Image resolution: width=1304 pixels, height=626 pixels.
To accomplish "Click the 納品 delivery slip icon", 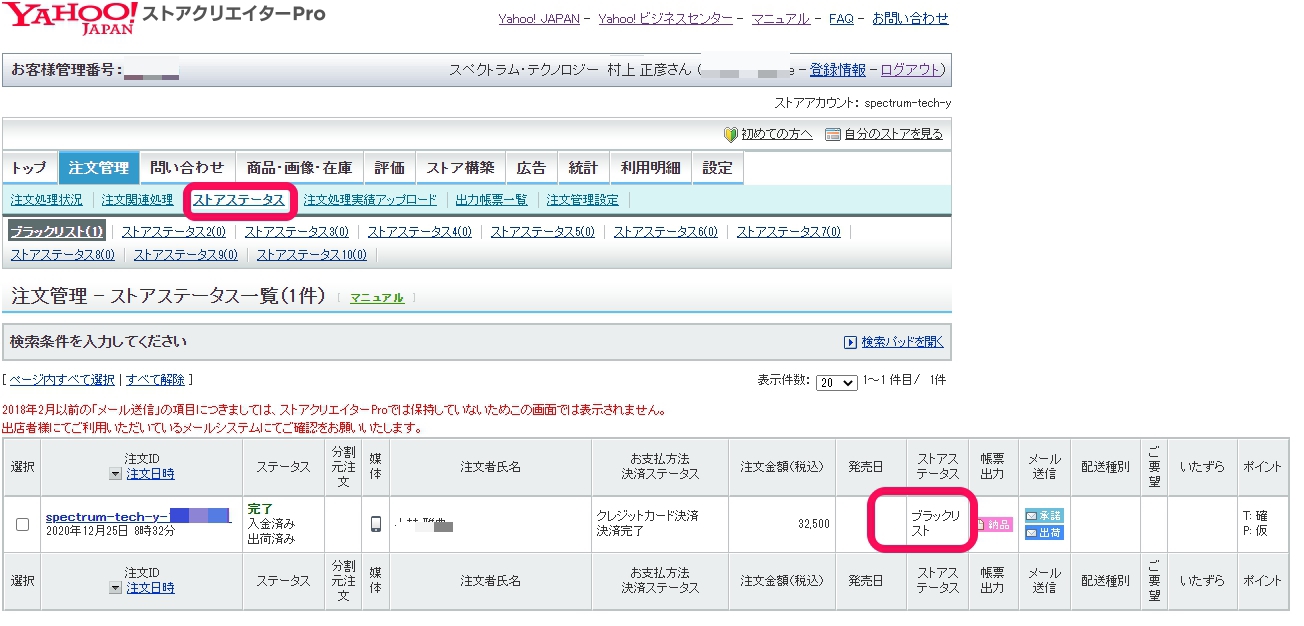I will tap(993, 524).
